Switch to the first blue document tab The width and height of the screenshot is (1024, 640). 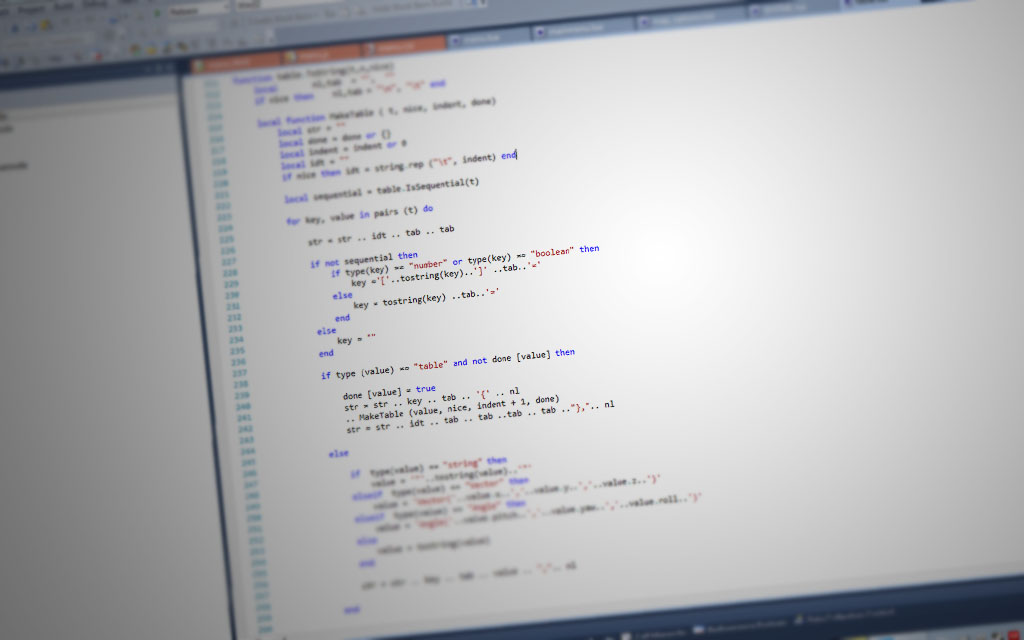pyautogui.click(x=488, y=39)
